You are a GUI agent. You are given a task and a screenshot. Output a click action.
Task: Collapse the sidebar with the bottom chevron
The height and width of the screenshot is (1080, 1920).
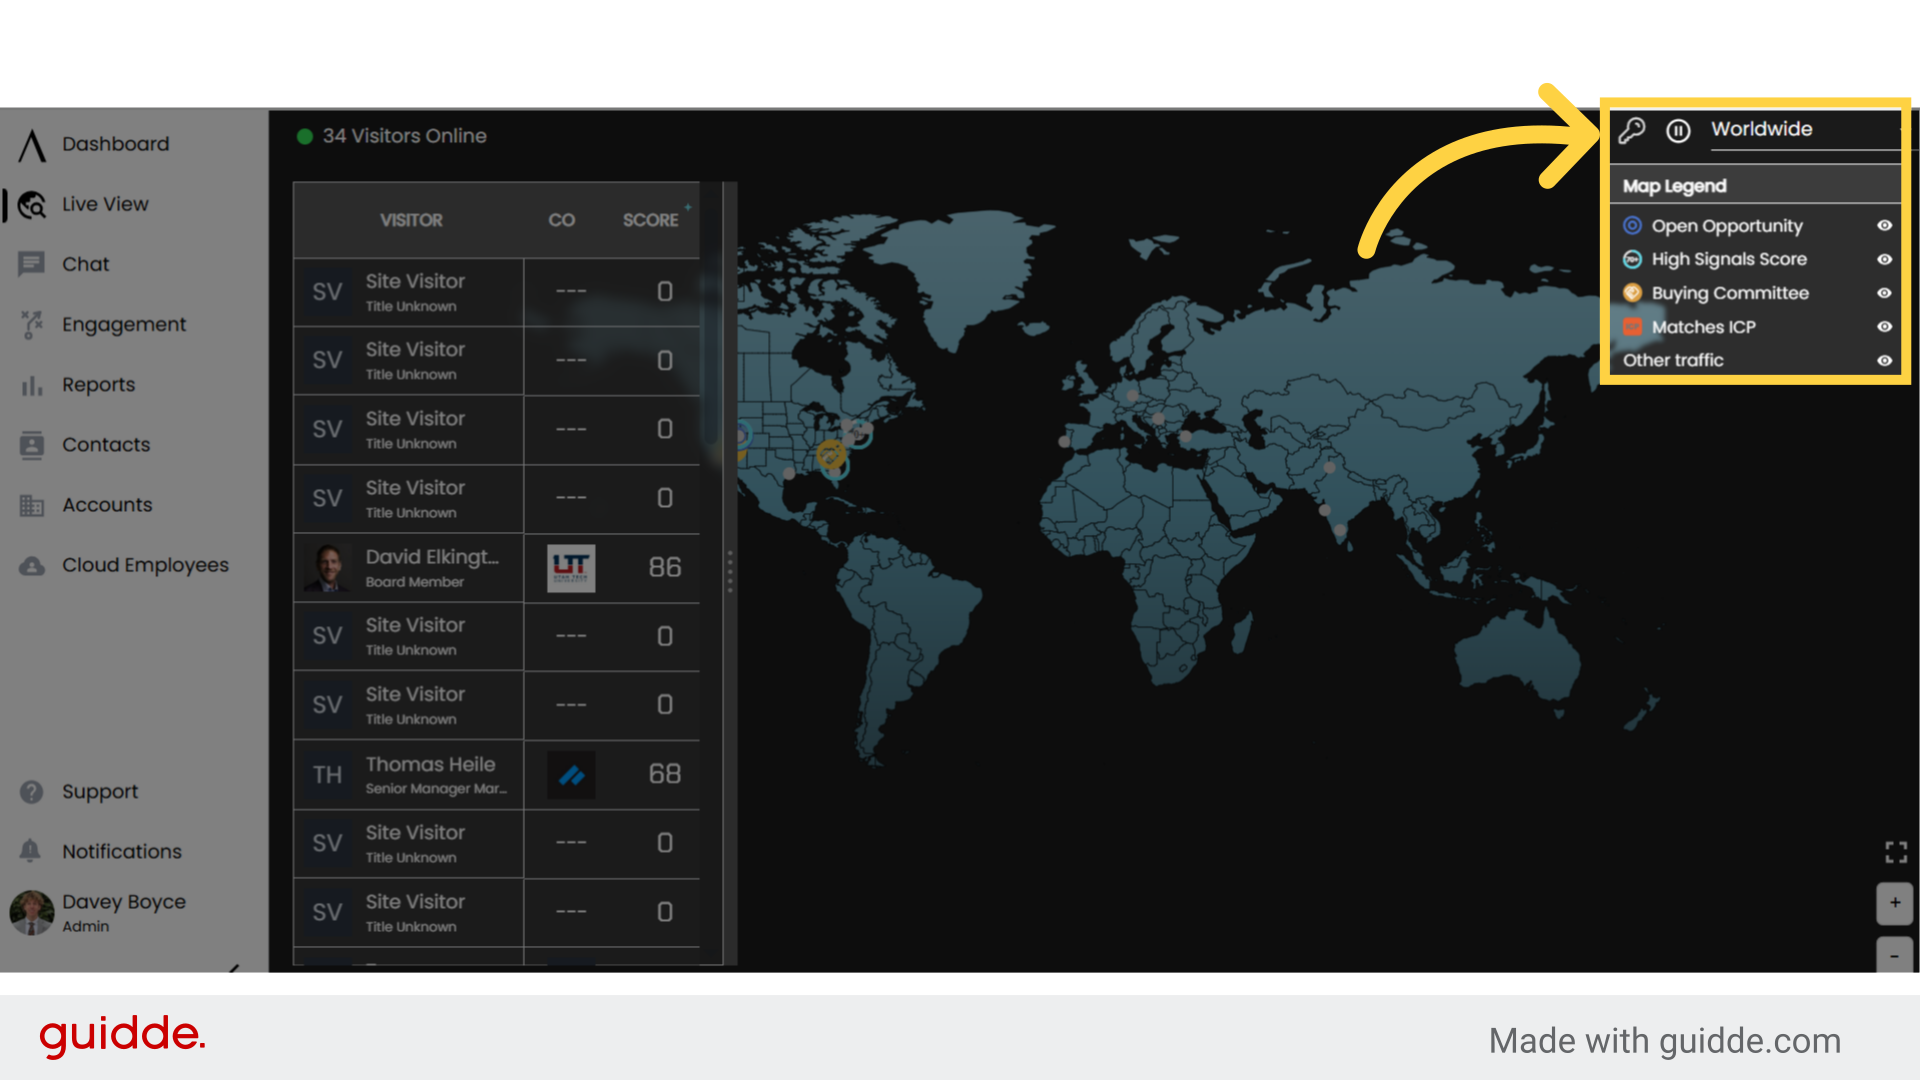(234, 968)
